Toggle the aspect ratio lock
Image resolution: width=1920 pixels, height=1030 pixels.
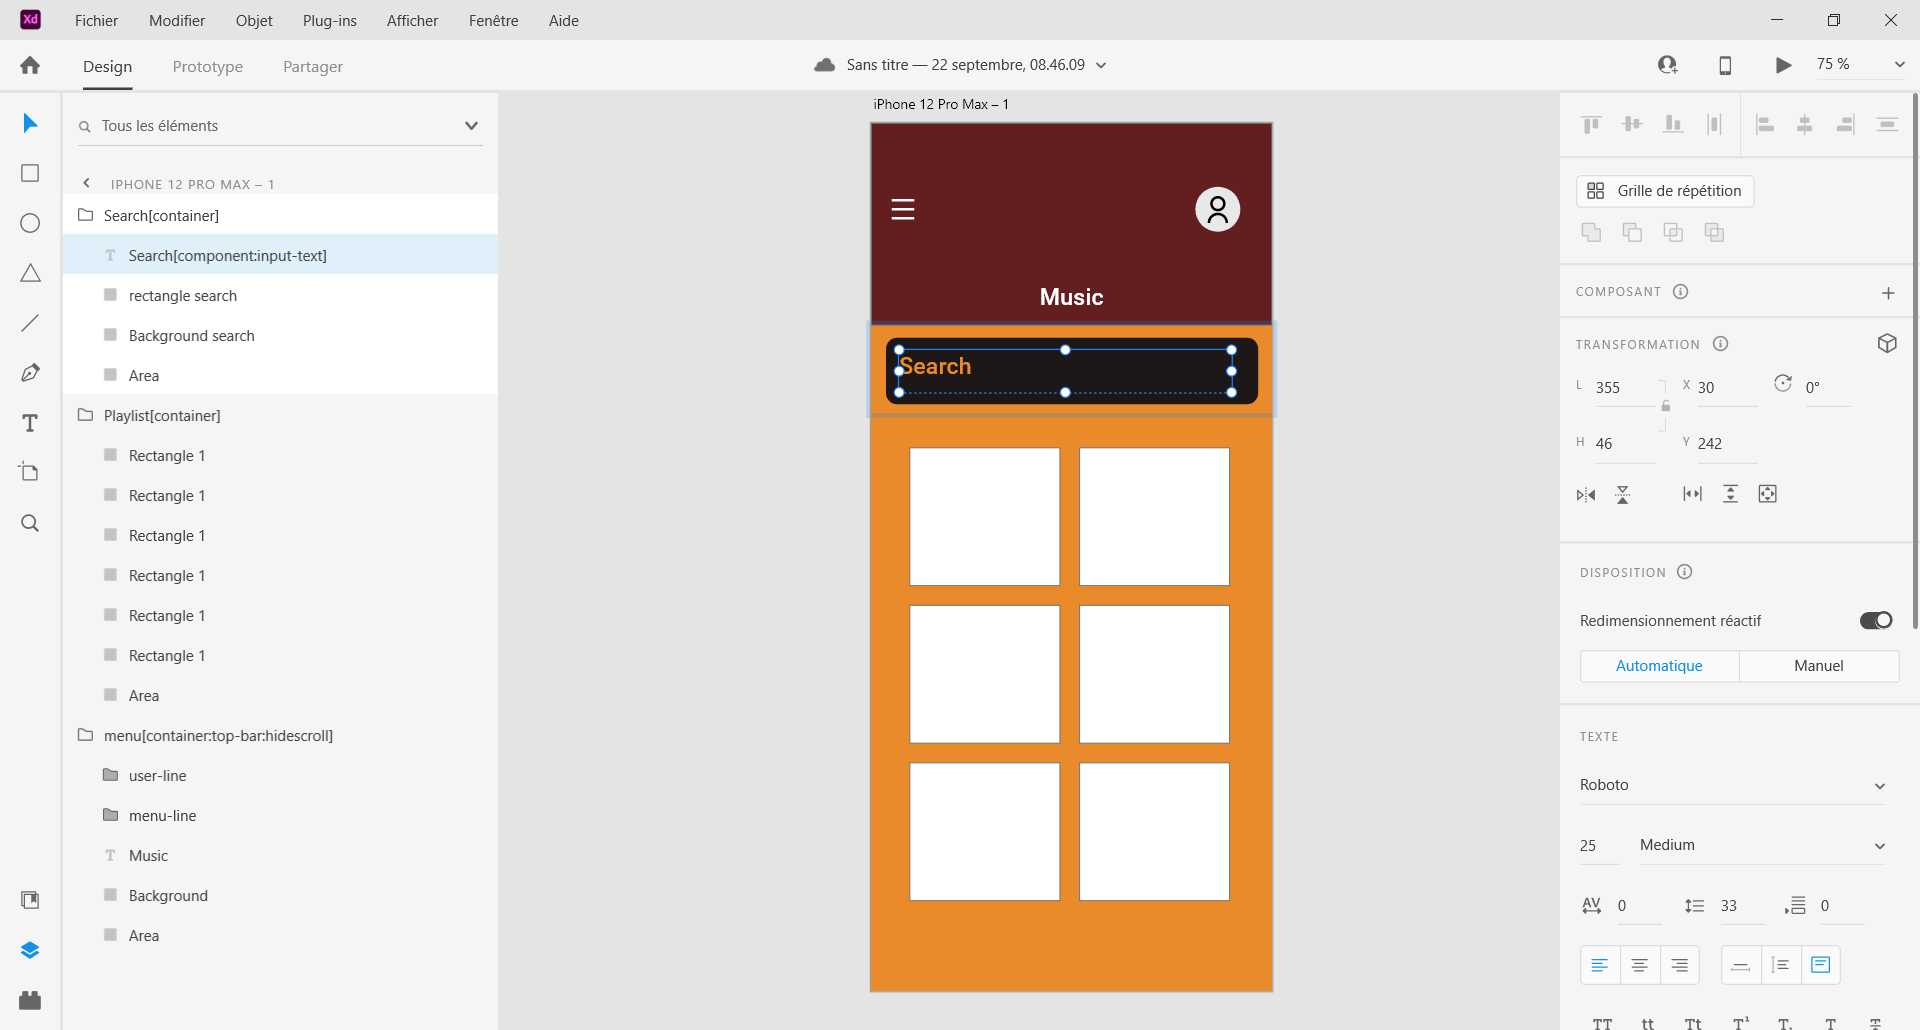(x=1665, y=406)
